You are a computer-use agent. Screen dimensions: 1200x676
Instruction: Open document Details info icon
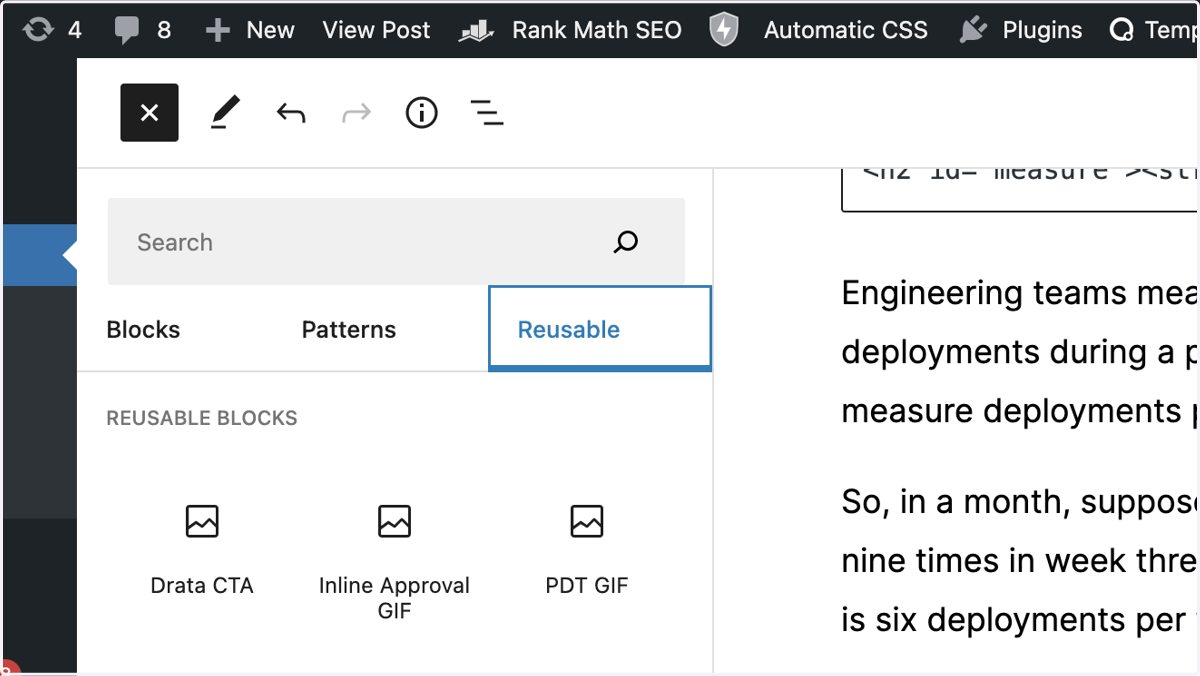(x=422, y=113)
